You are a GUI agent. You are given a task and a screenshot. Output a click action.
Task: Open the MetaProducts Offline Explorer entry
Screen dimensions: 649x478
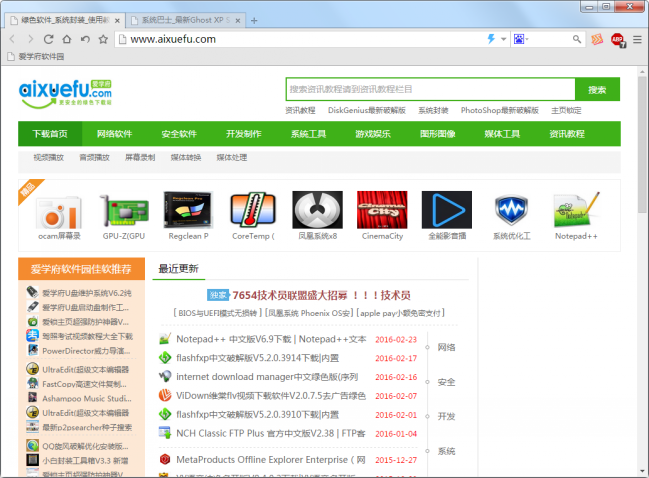coord(271,460)
